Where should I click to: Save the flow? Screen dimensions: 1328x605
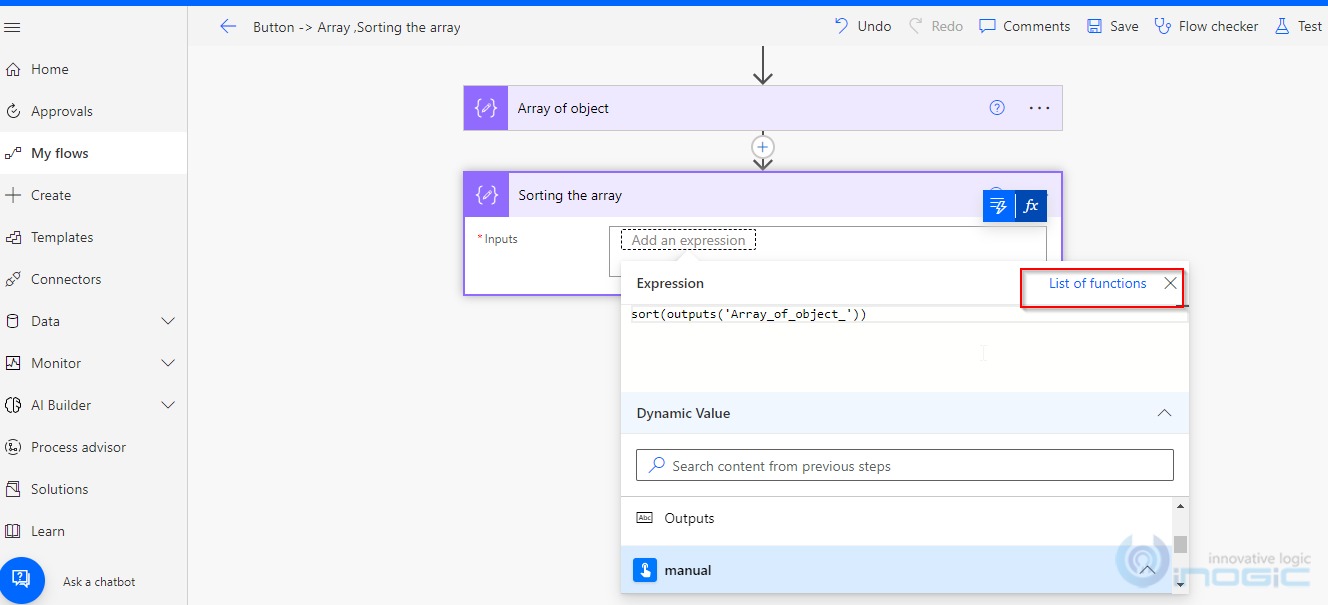tap(1111, 26)
